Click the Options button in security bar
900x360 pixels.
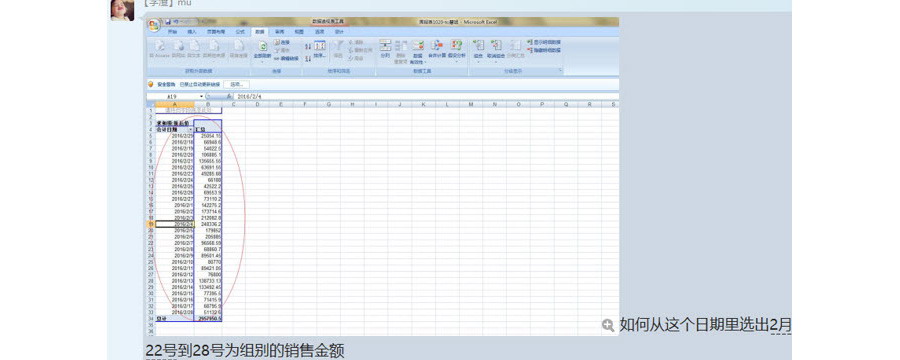236,84
